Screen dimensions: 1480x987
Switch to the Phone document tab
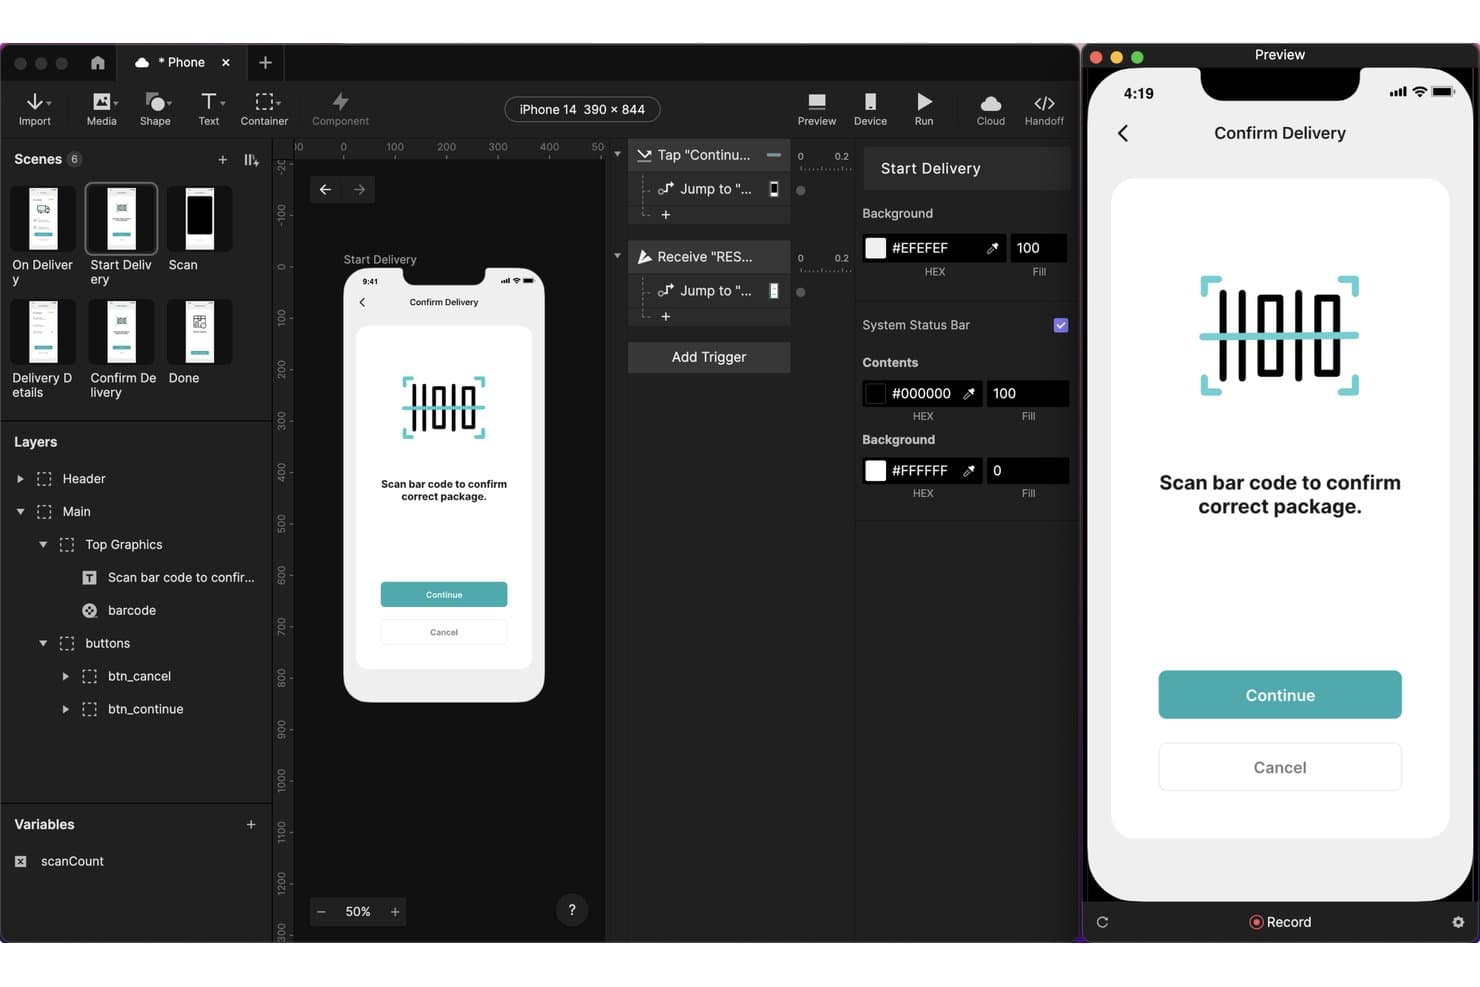pyautogui.click(x=183, y=63)
